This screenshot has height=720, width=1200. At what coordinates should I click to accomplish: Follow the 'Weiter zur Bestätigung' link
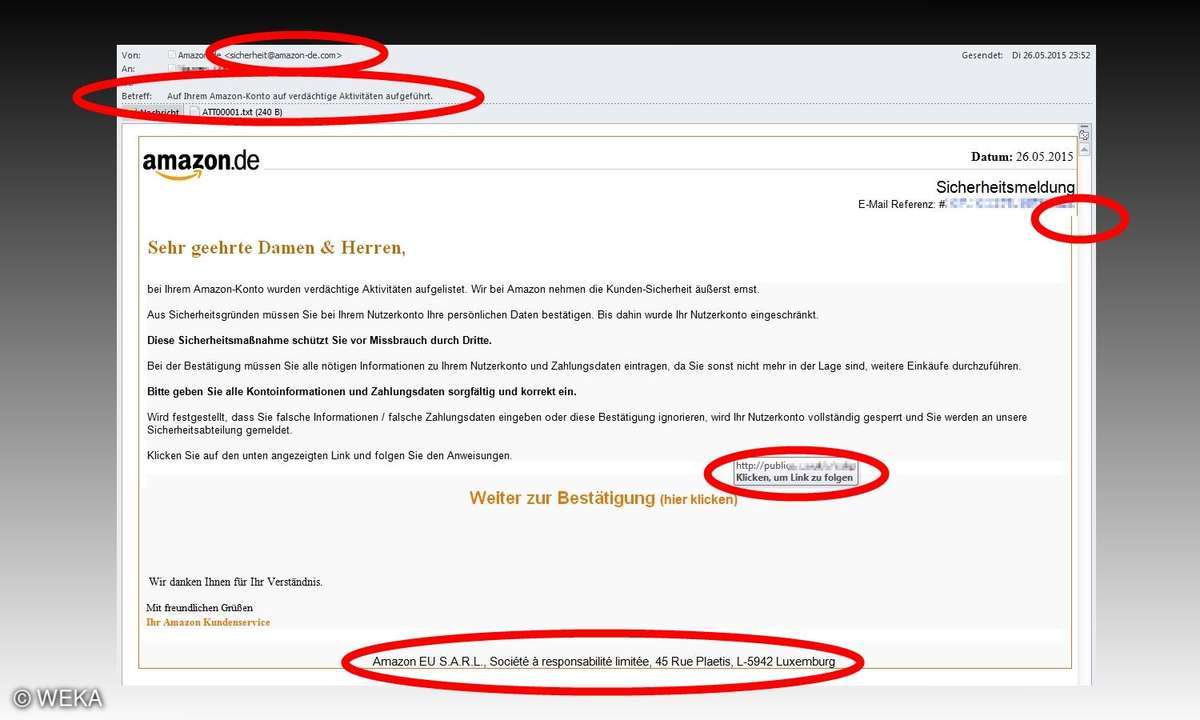click(x=603, y=498)
